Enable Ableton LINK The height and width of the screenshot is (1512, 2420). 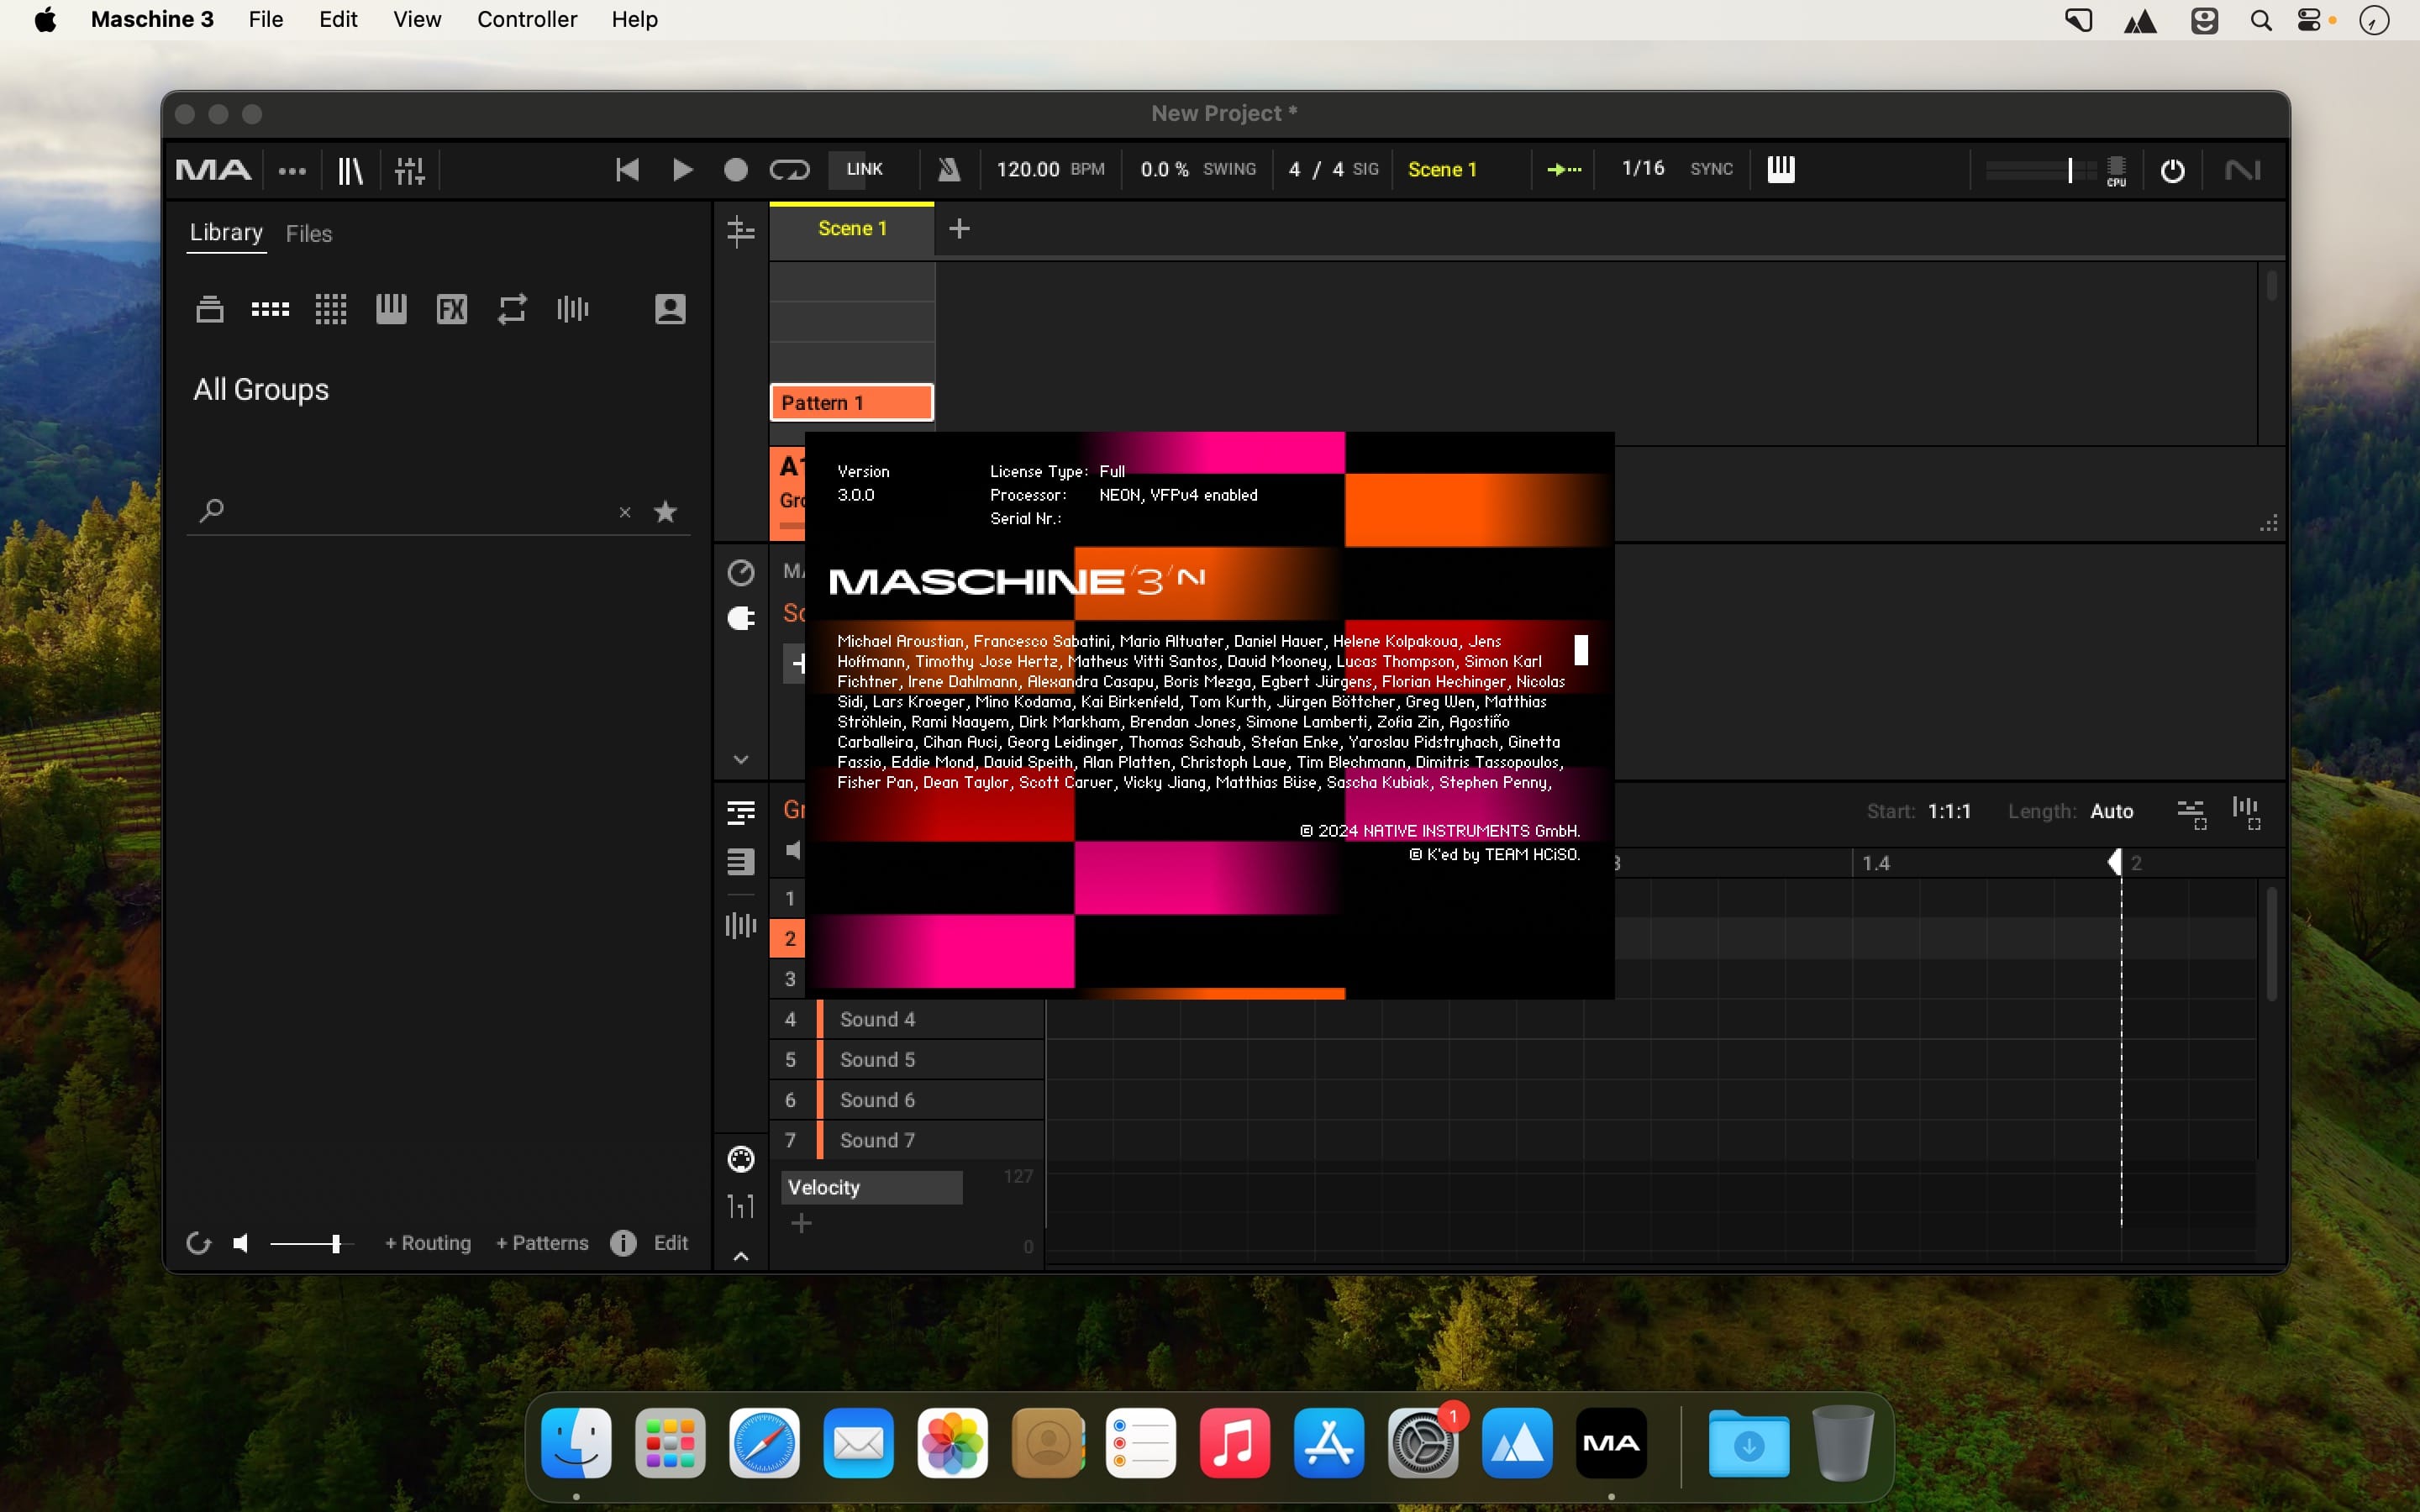[864, 169]
